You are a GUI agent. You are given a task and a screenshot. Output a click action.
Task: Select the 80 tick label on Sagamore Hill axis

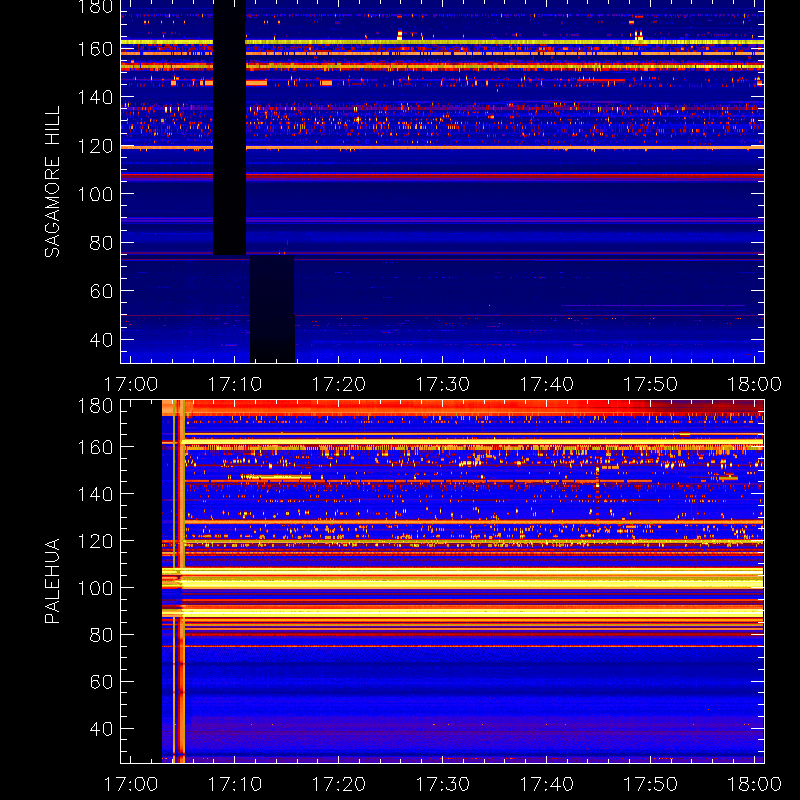point(101,242)
